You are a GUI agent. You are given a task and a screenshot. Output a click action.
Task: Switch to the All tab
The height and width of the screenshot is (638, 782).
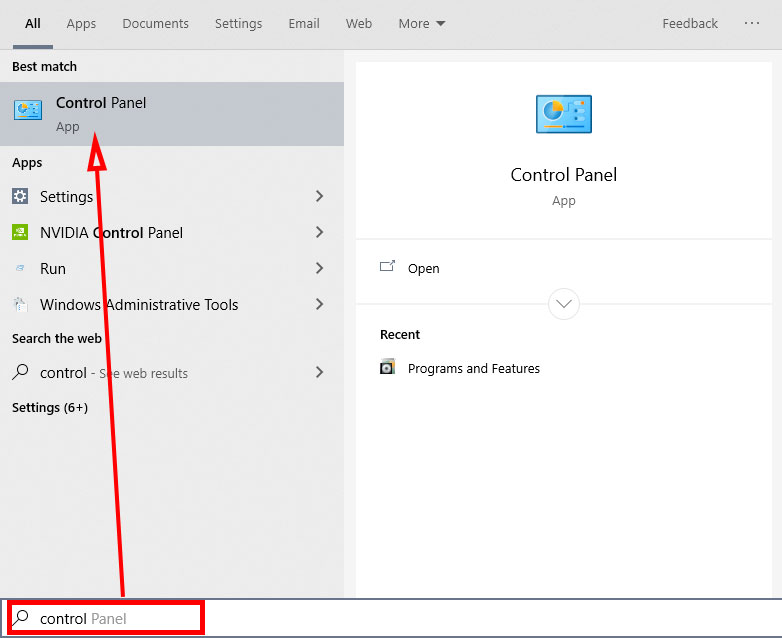point(33,23)
